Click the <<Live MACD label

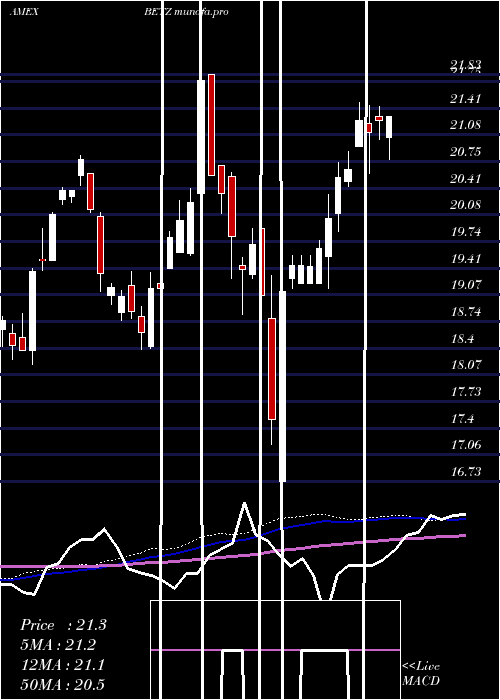click(x=421, y=674)
